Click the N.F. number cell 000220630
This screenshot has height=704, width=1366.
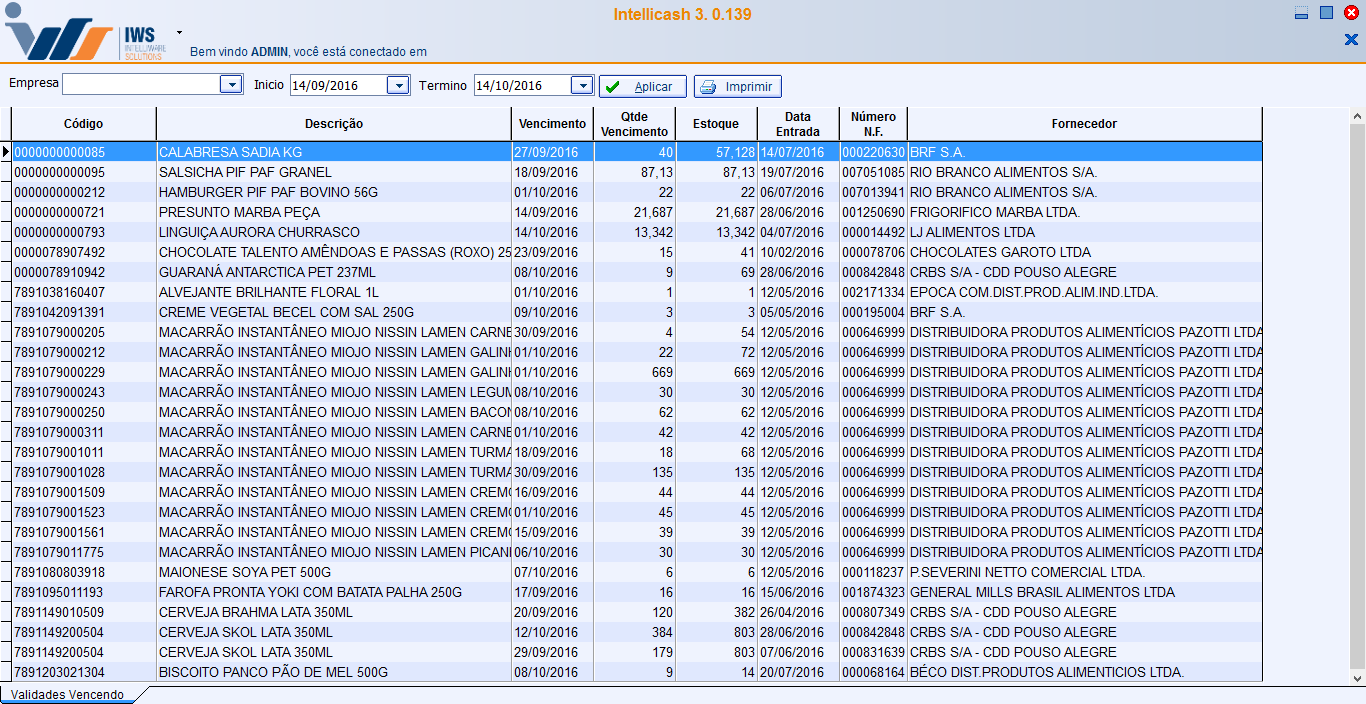(x=873, y=152)
